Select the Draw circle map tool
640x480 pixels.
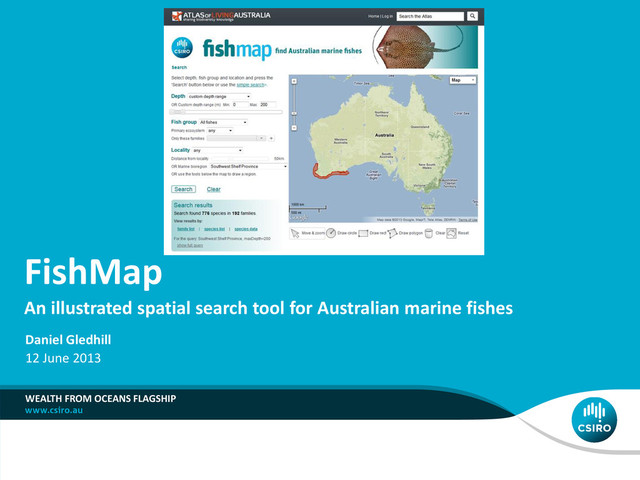[x=342, y=233]
